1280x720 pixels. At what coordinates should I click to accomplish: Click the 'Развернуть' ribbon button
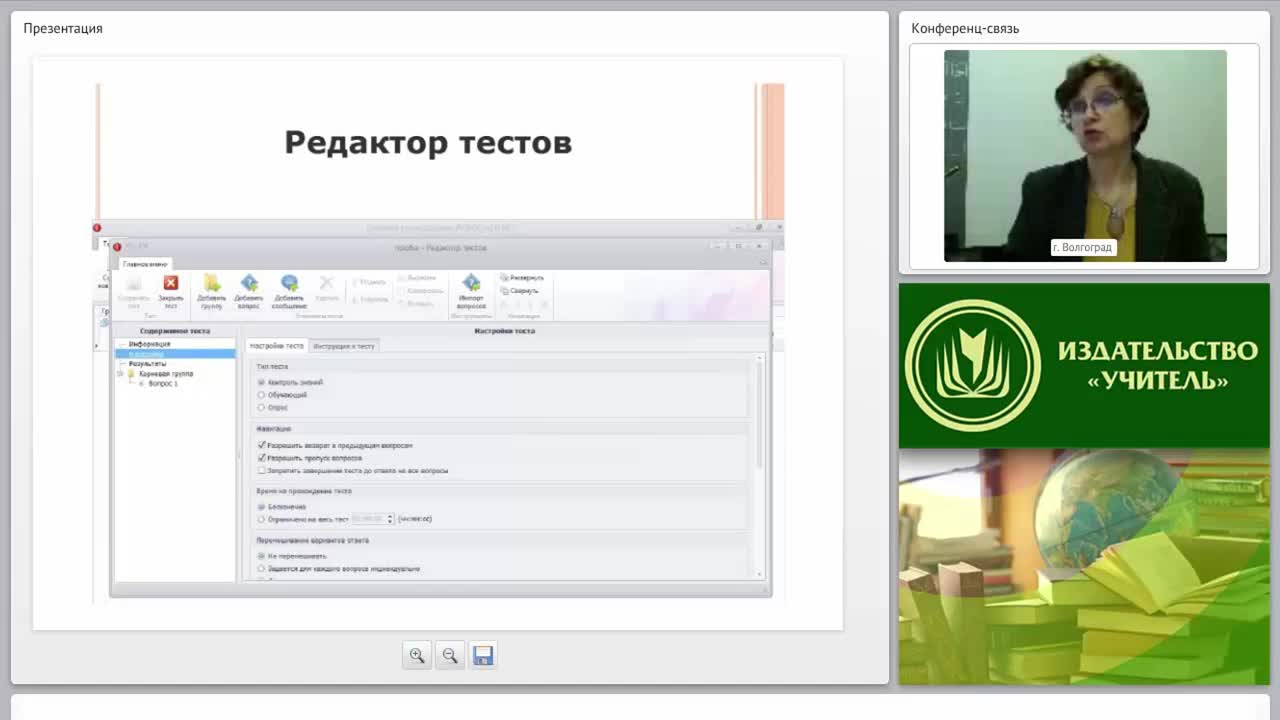(x=522, y=278)
